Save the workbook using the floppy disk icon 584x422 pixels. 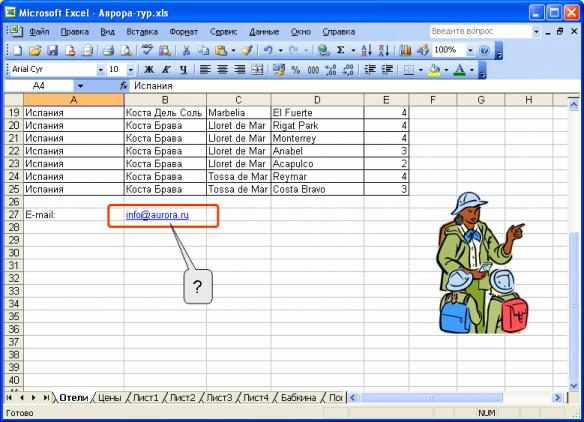tap(52, 50)
